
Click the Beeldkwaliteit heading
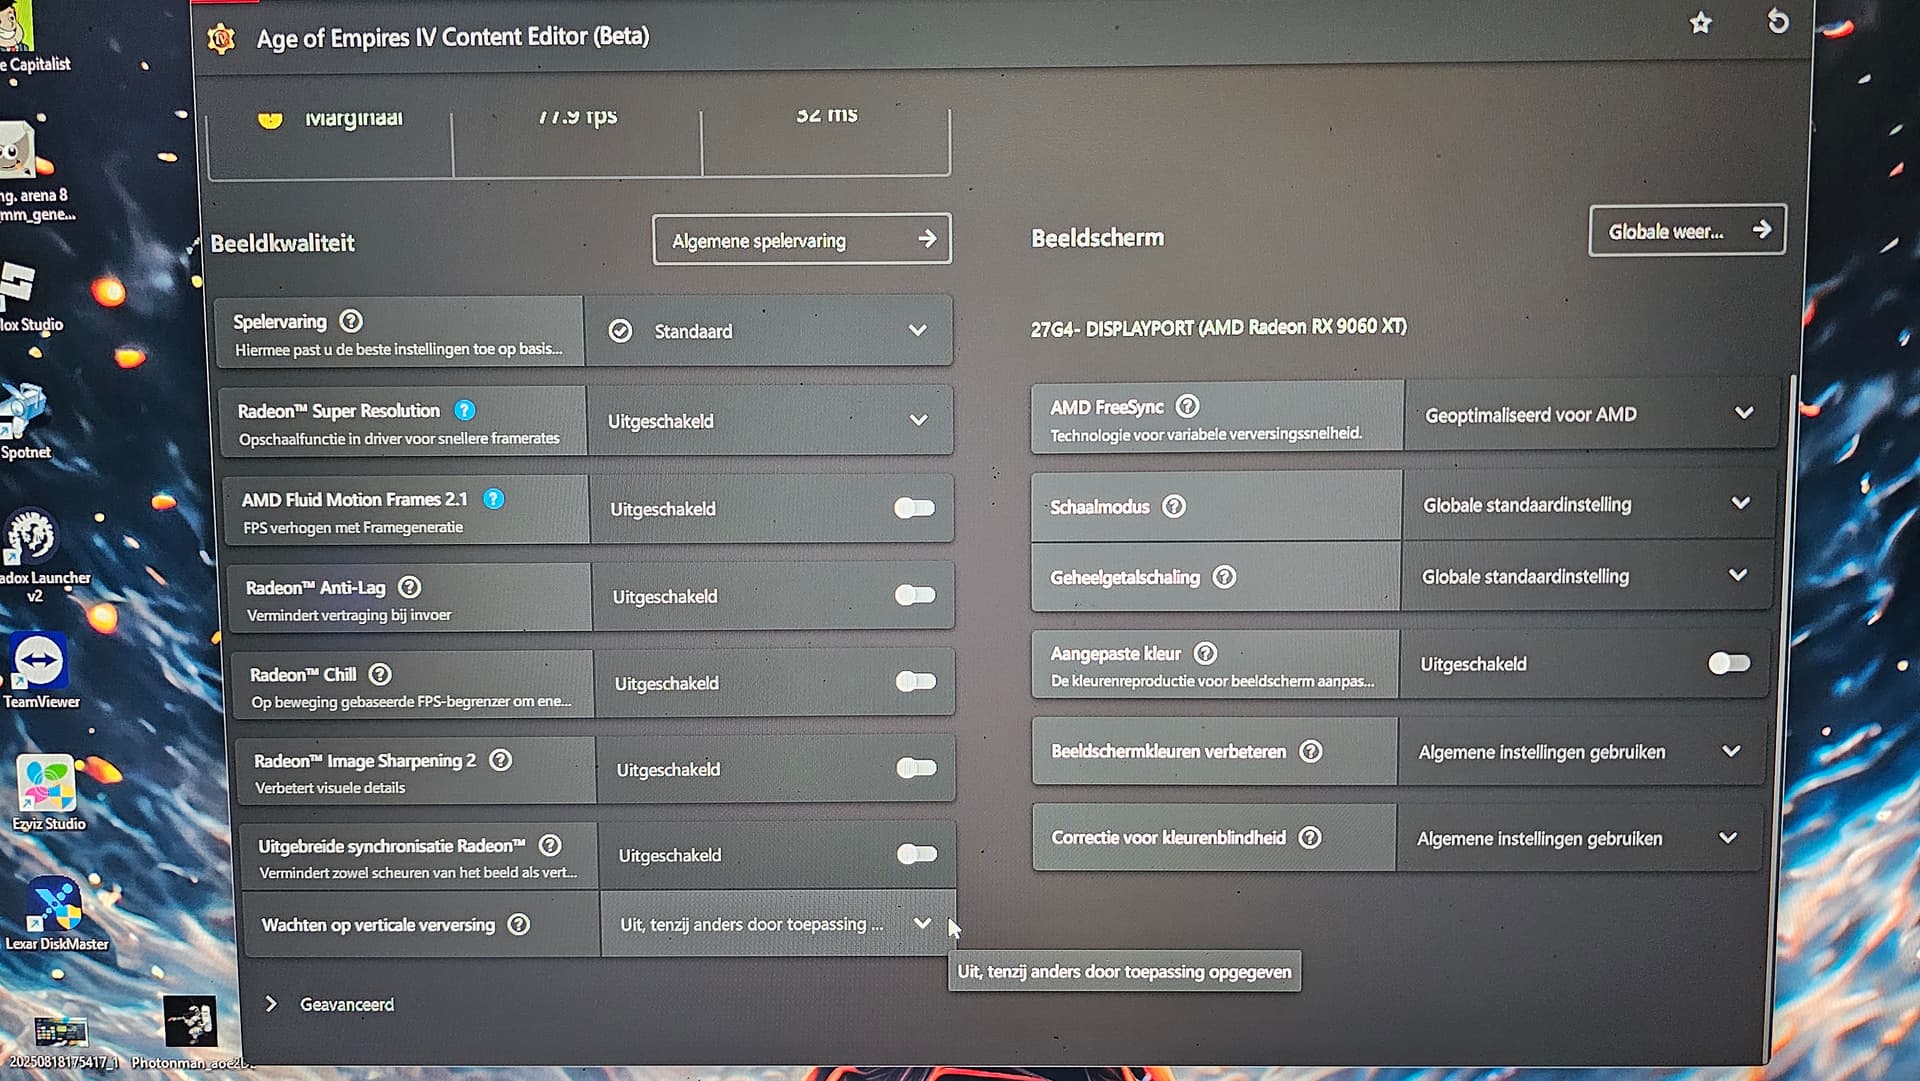pyautogui.click(x=282, y=243)
